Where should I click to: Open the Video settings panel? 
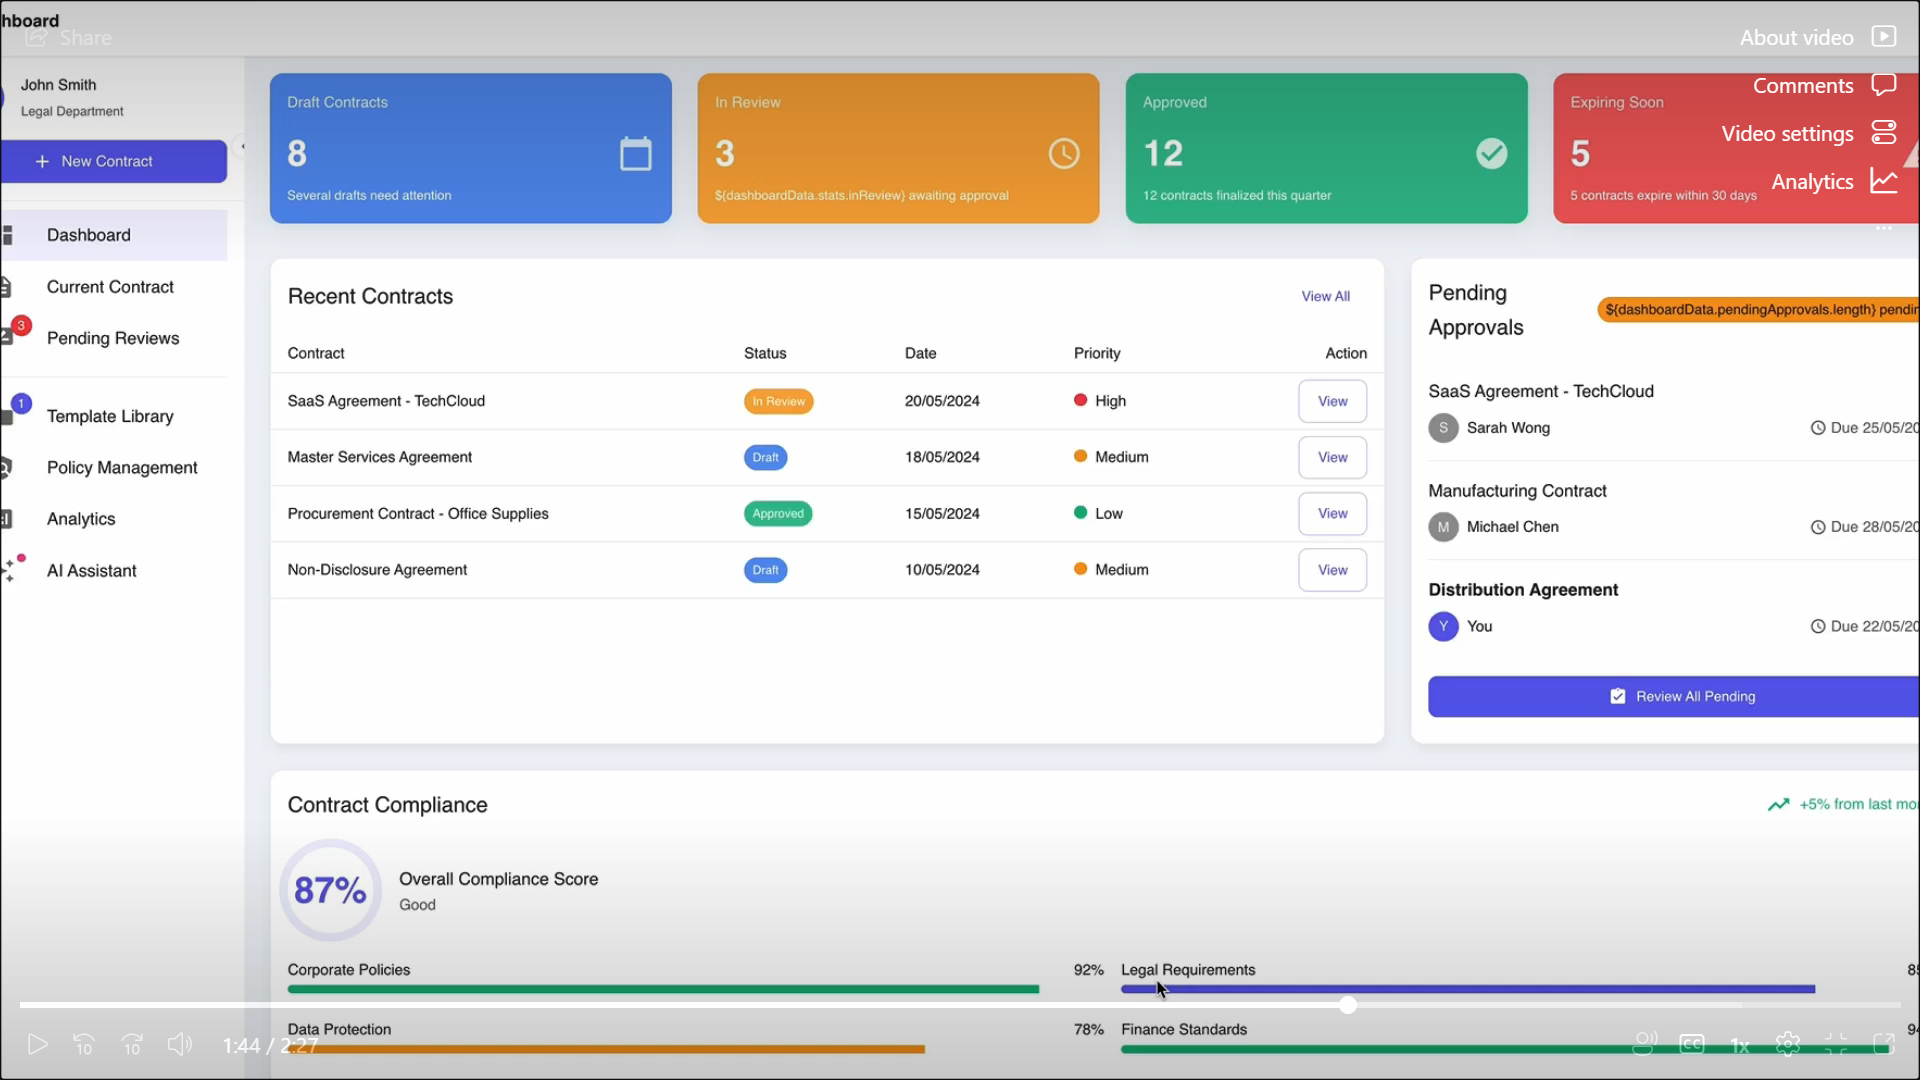pos(1883,133)
